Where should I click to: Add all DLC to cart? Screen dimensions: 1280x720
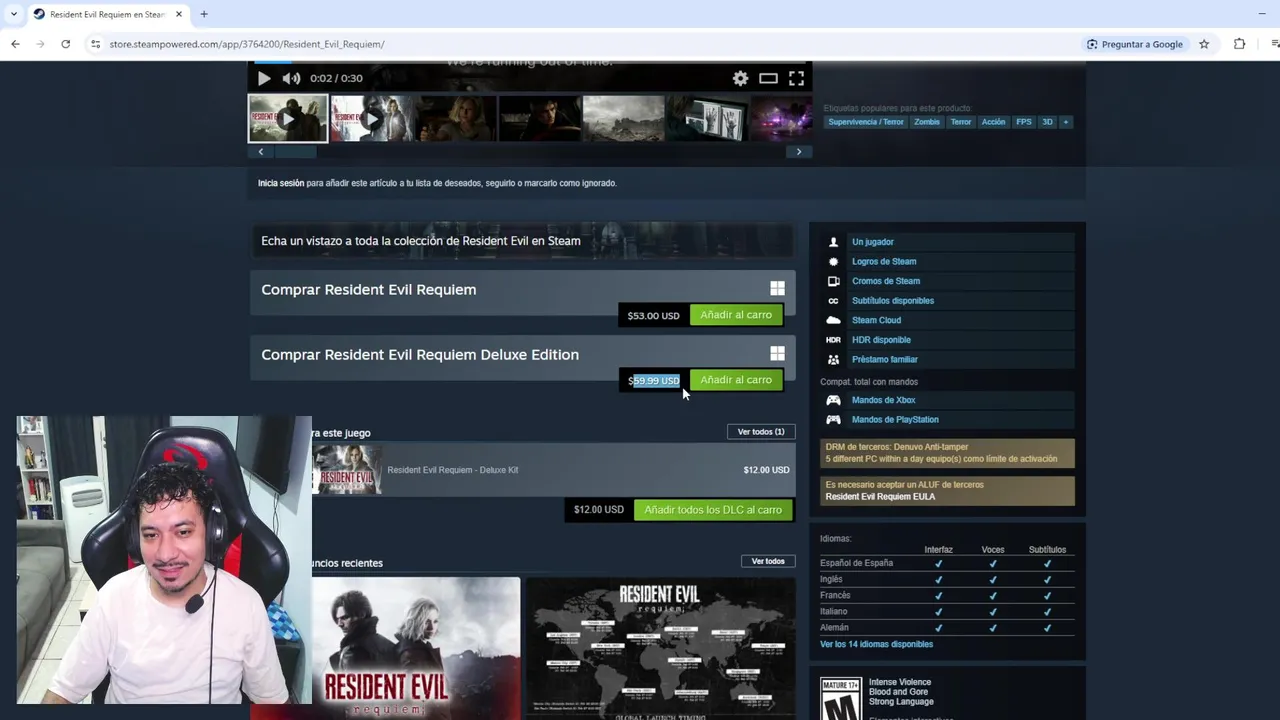pos(713,510)
